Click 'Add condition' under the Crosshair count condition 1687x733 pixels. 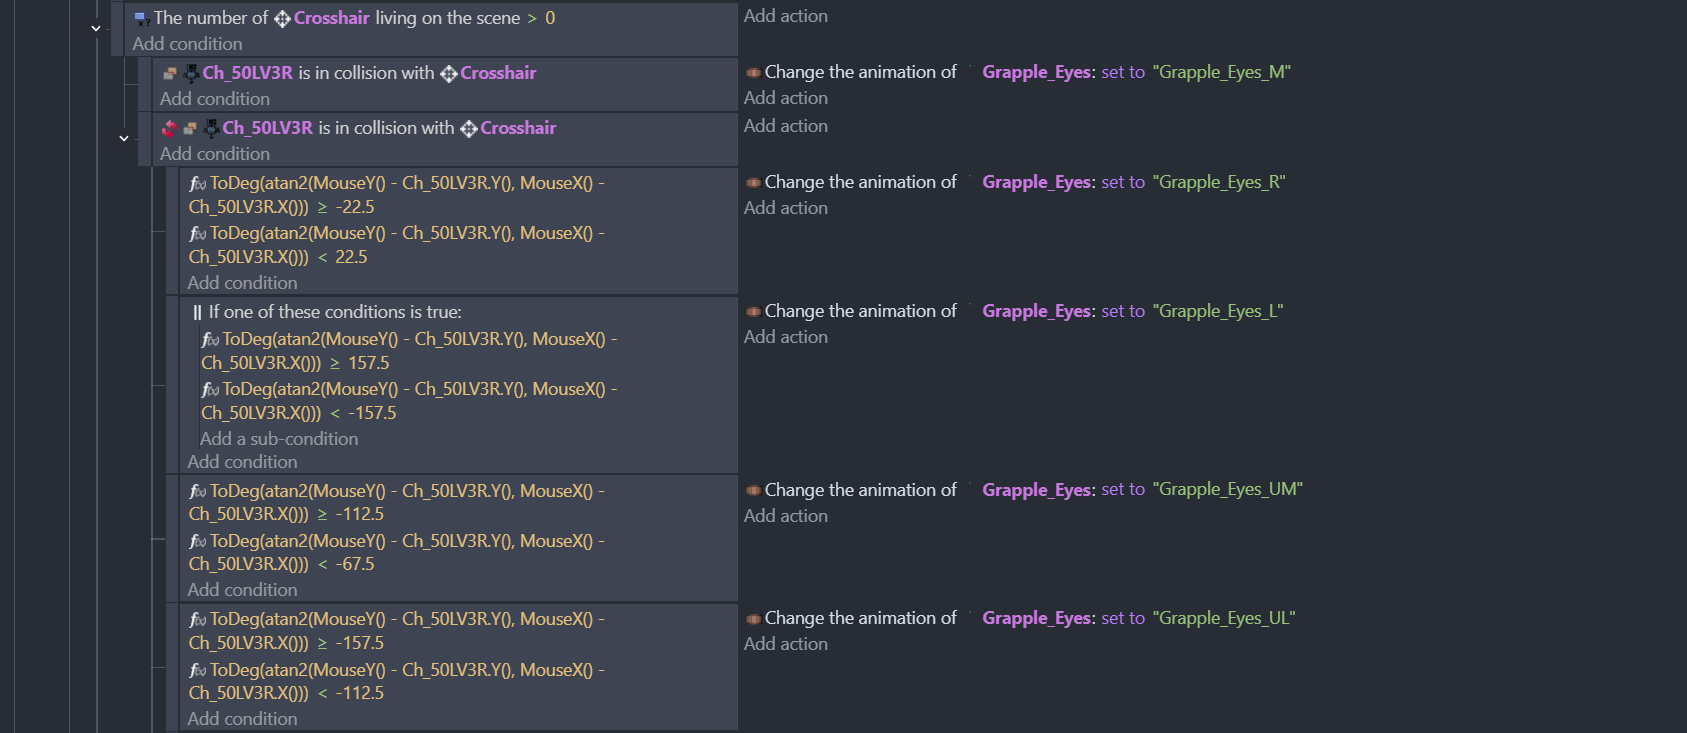187,44
